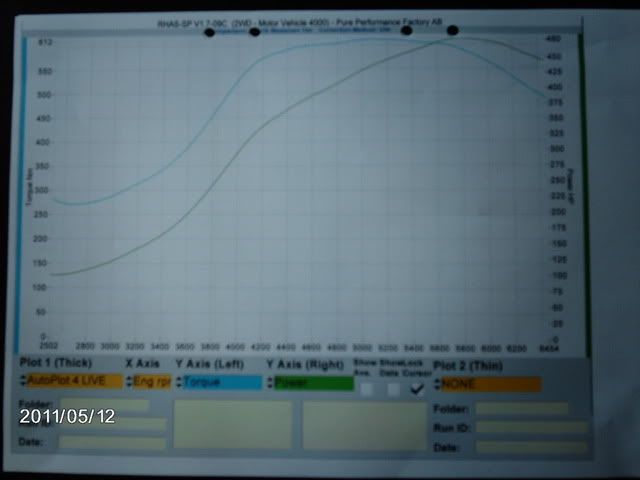Click the Plot 1 Folder field
This screenshot has width=640, height=480.
click(103, 406)
